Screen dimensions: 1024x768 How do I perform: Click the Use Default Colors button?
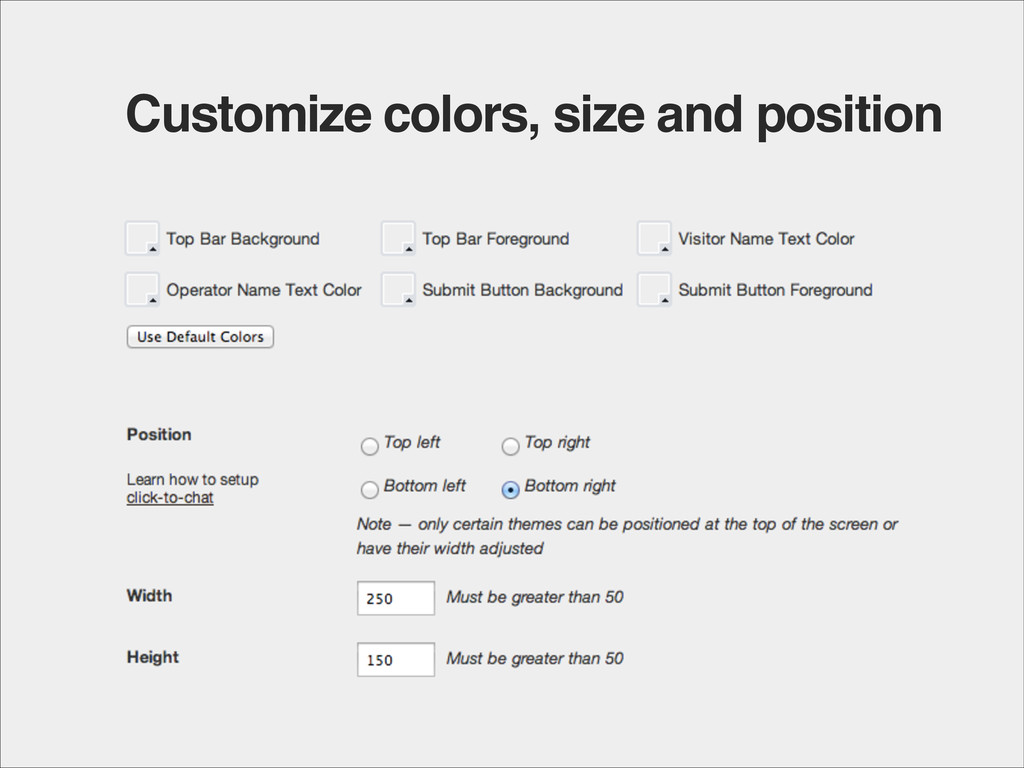point(200,337)
